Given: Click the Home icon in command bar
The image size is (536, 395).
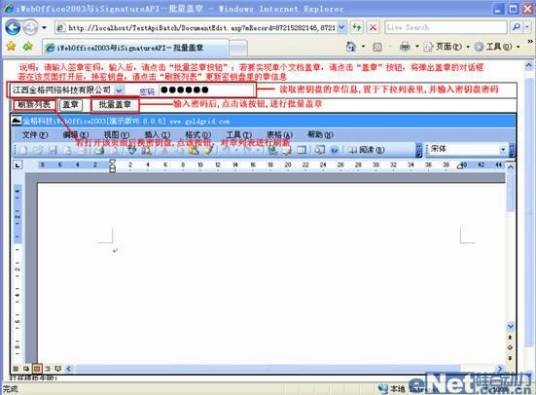Looking at the screenshot, I should [351, 46].
